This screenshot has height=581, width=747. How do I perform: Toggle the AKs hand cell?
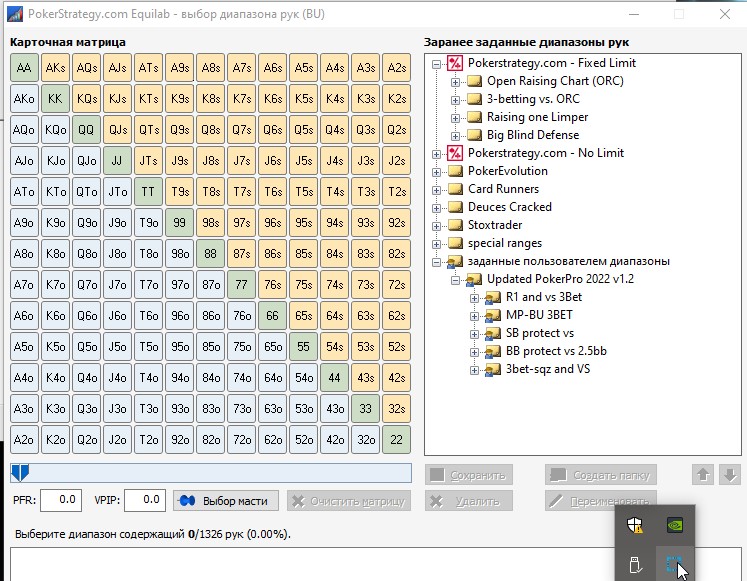pos(55,68)
